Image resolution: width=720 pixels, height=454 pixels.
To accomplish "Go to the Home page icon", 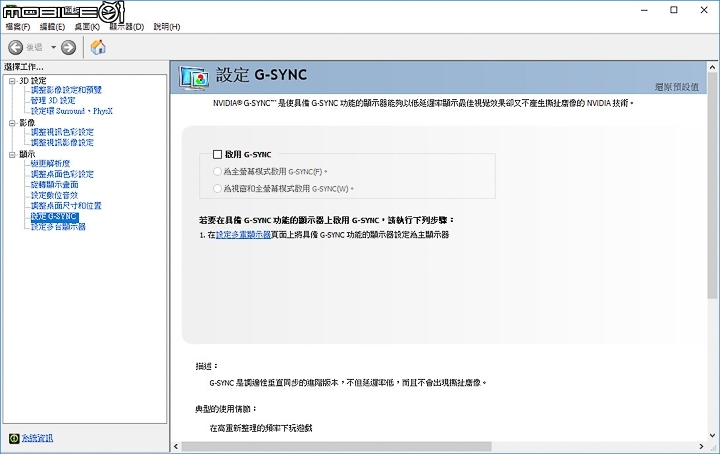I will [98, 47].
